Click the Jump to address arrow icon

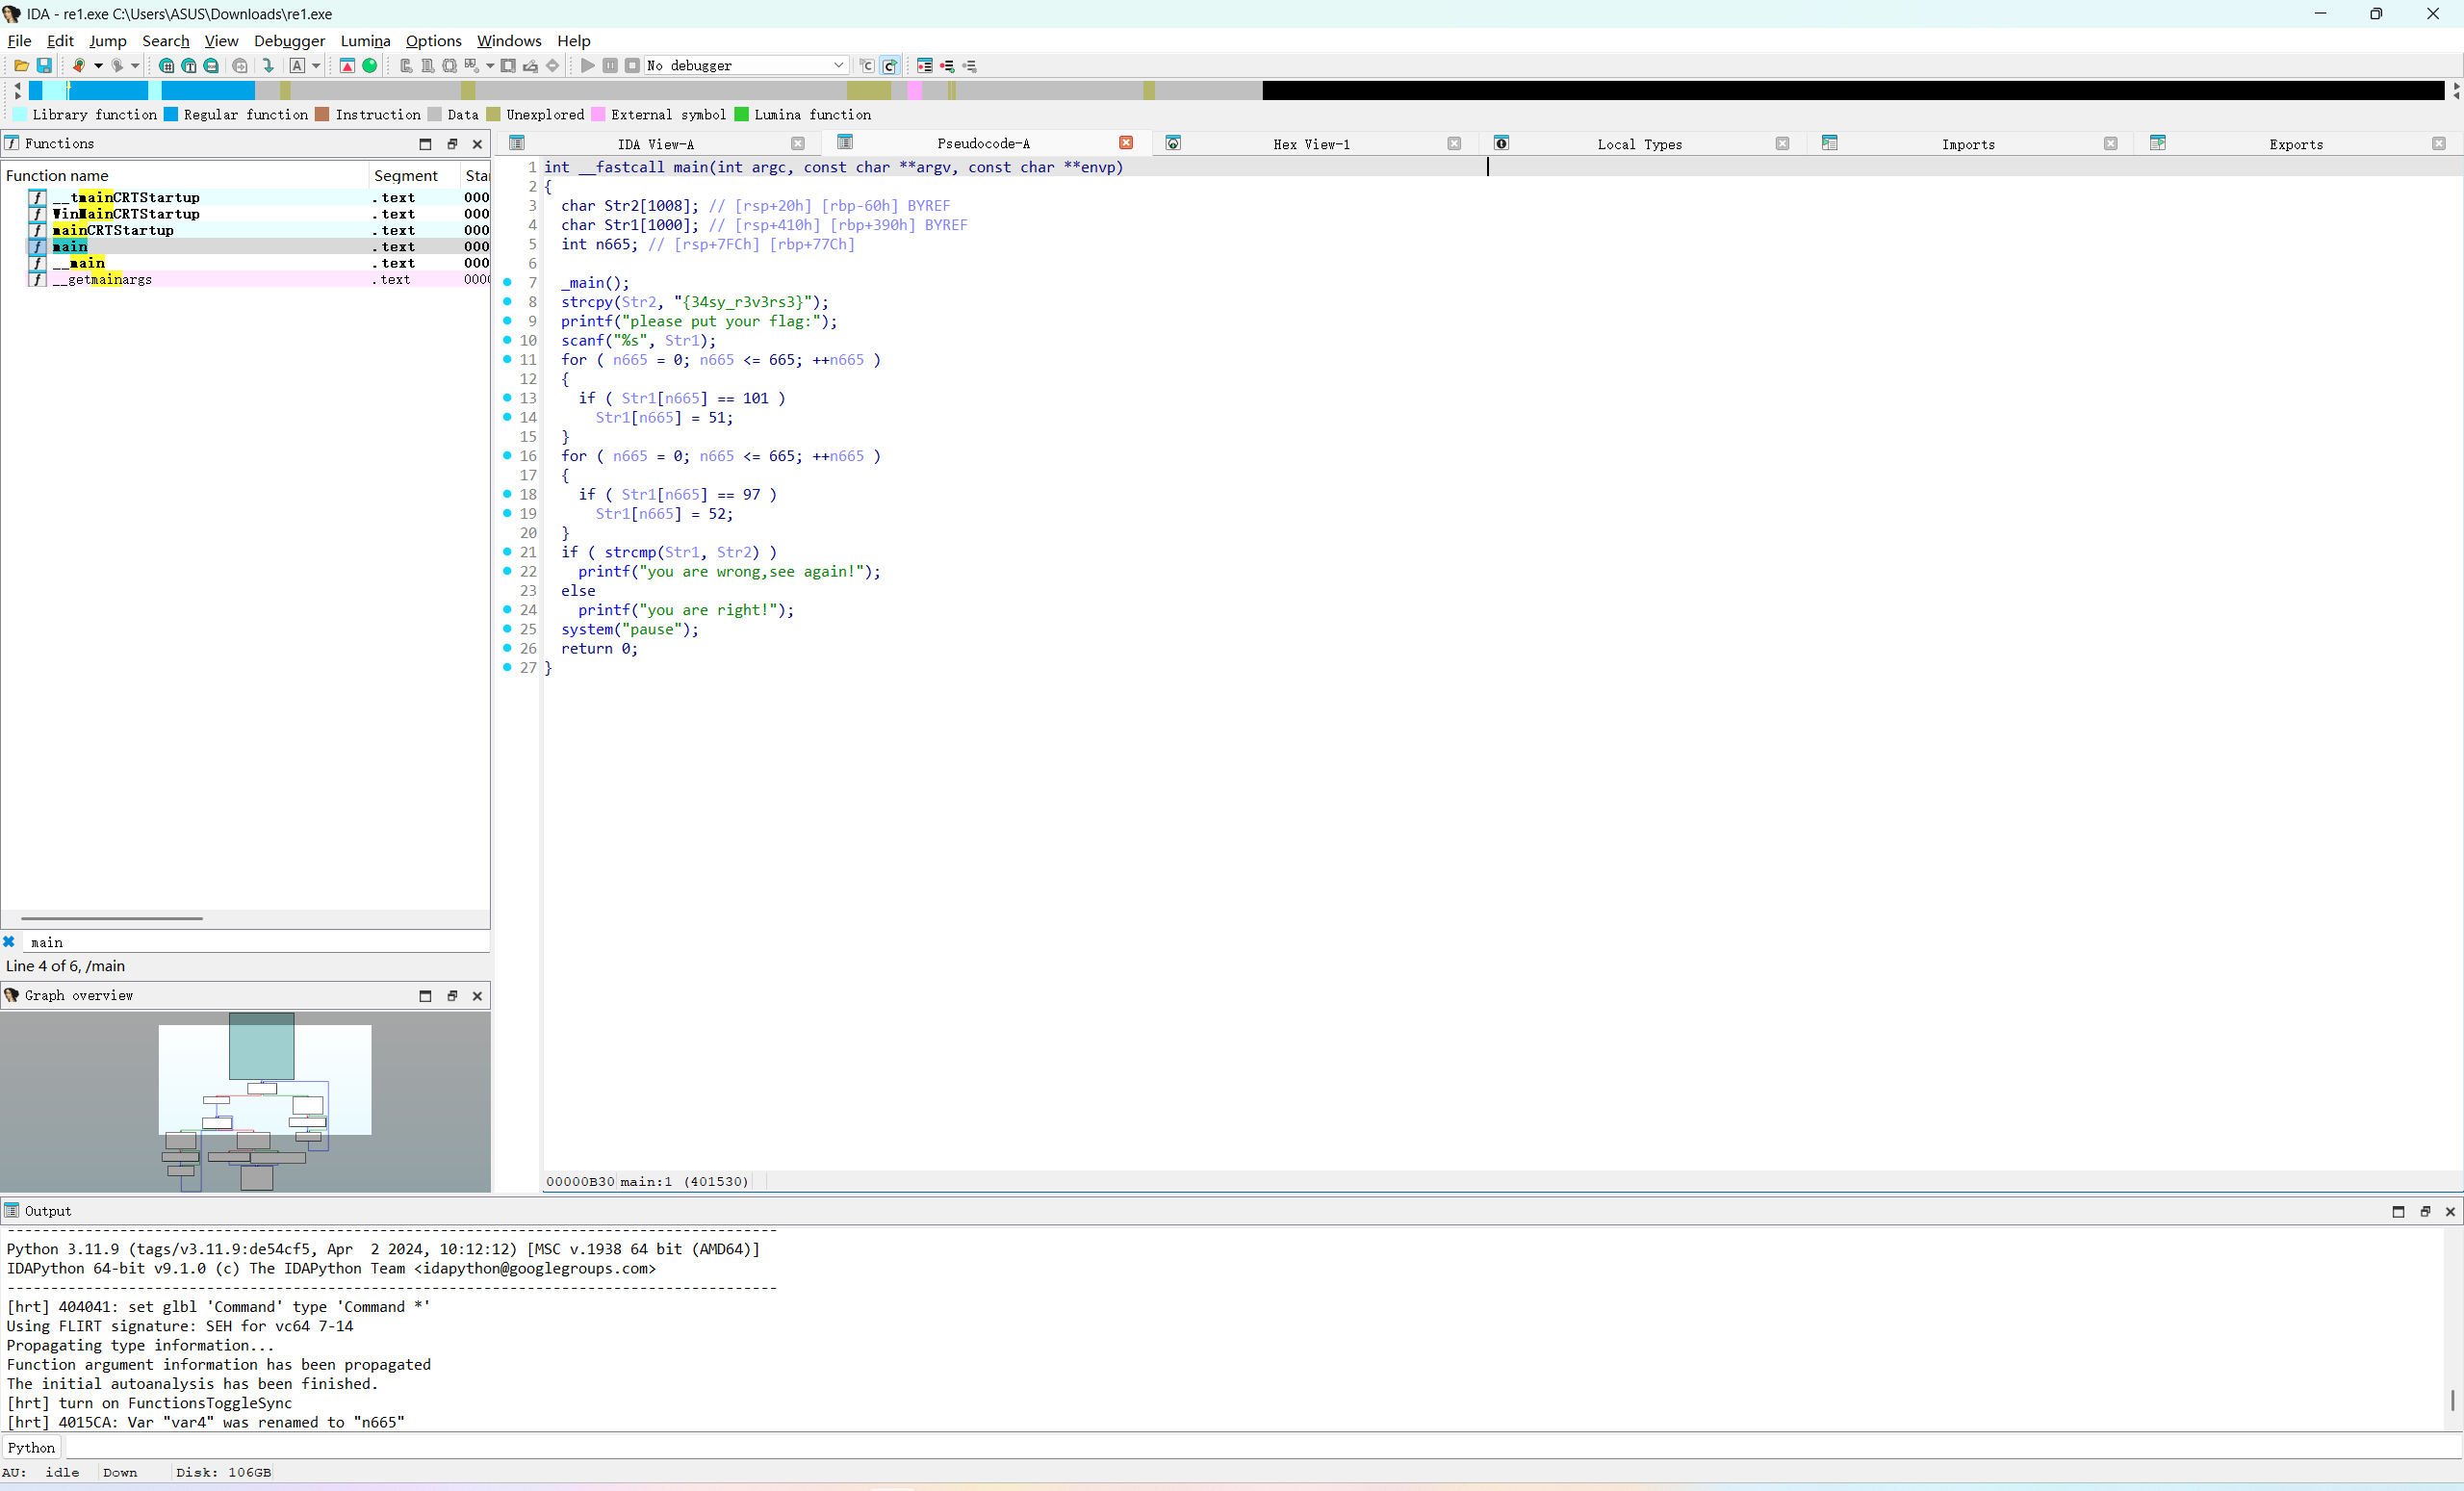pos(268,66)
